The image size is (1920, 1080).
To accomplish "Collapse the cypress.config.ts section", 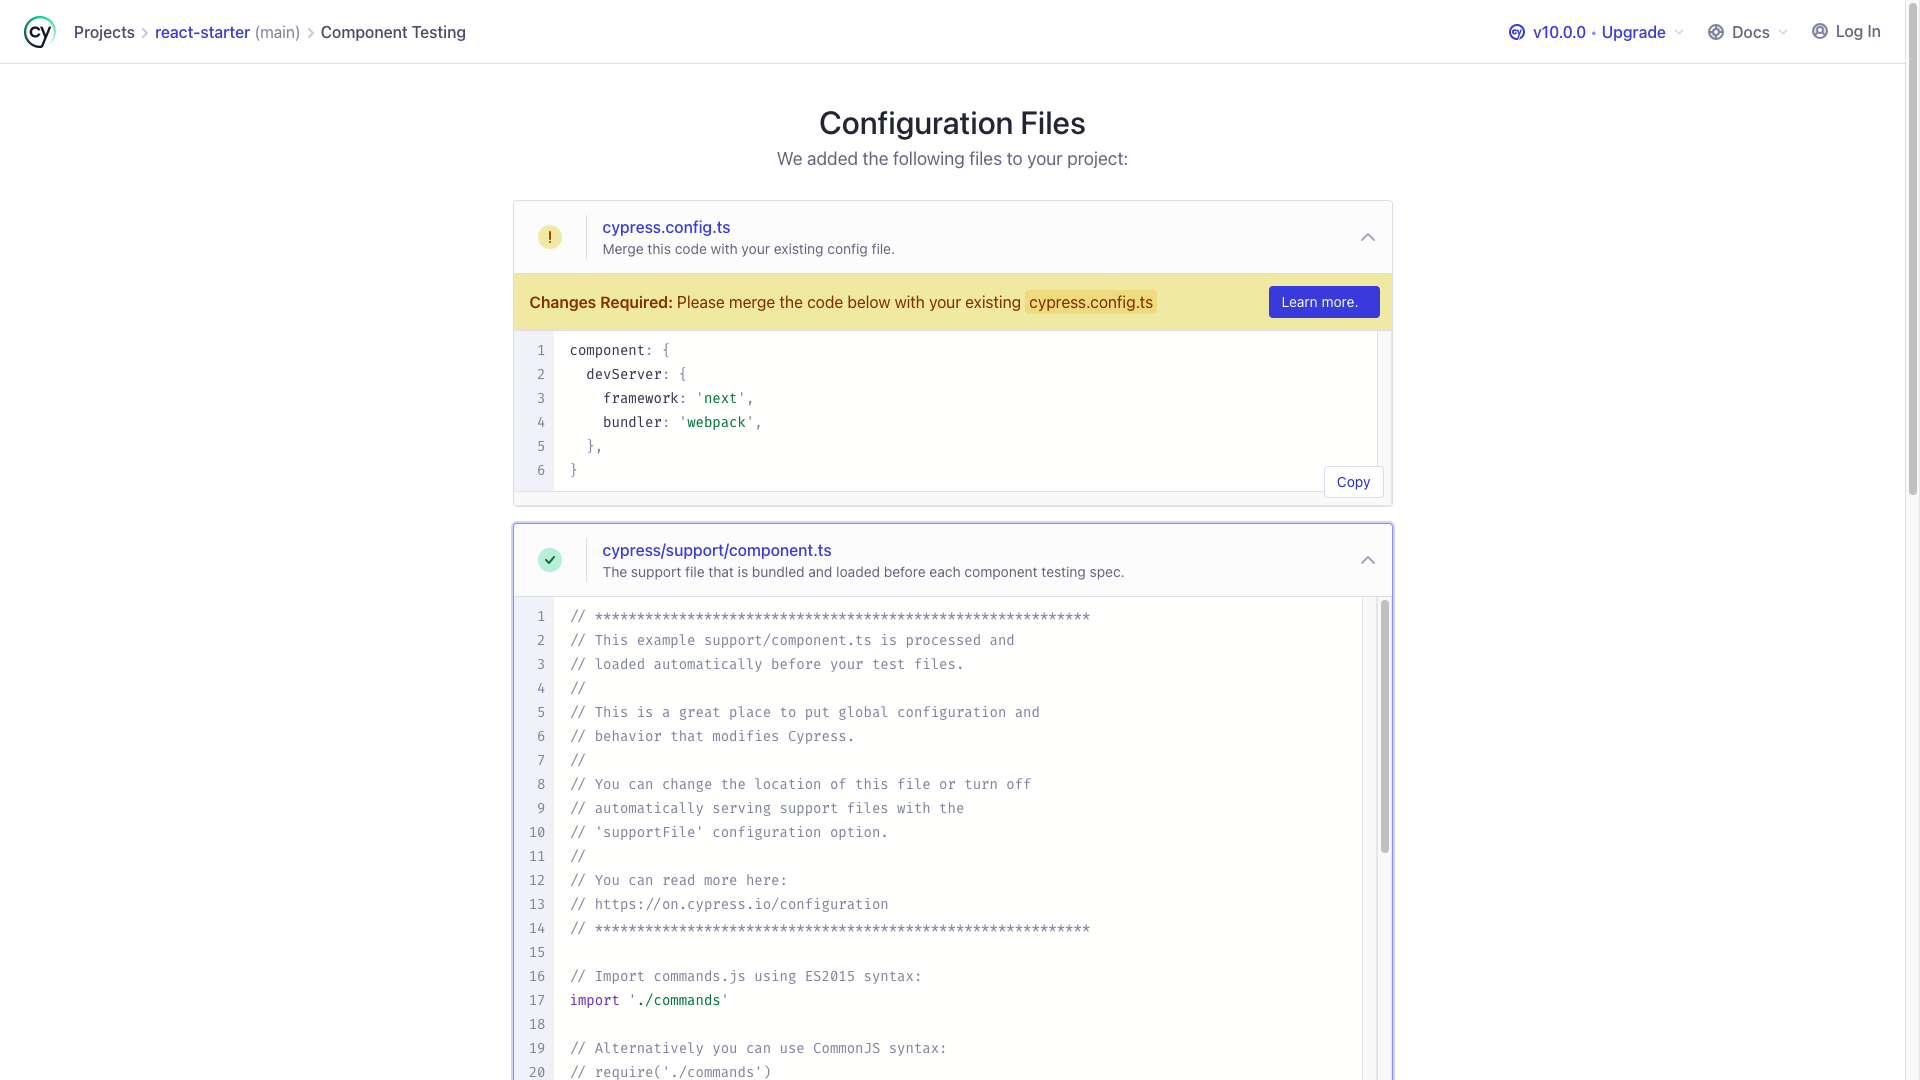I will (x=1367, y=237).
